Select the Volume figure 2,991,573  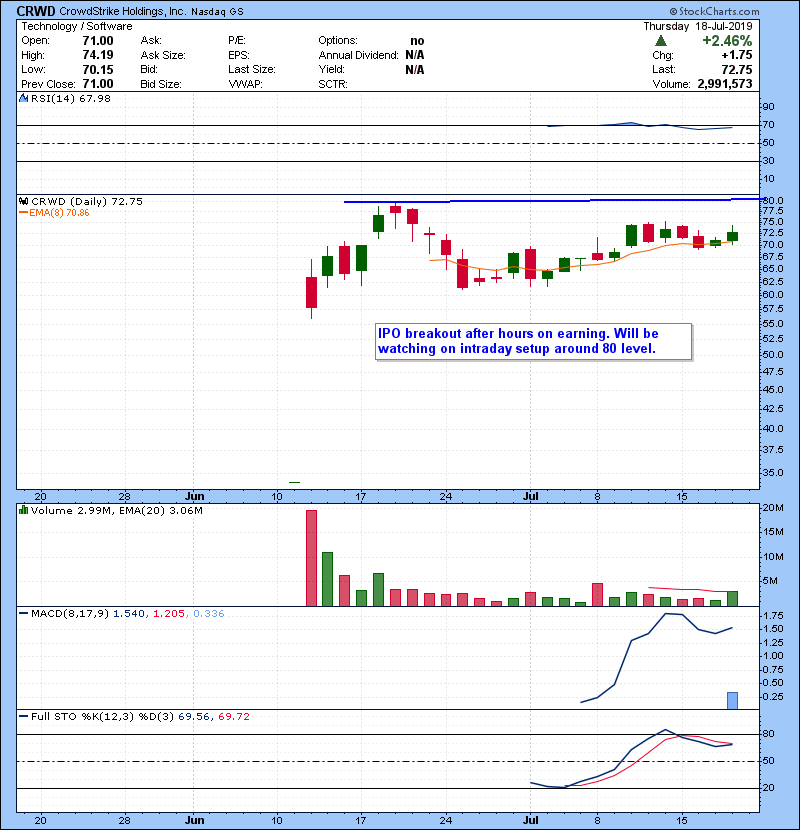click(725, 84)
